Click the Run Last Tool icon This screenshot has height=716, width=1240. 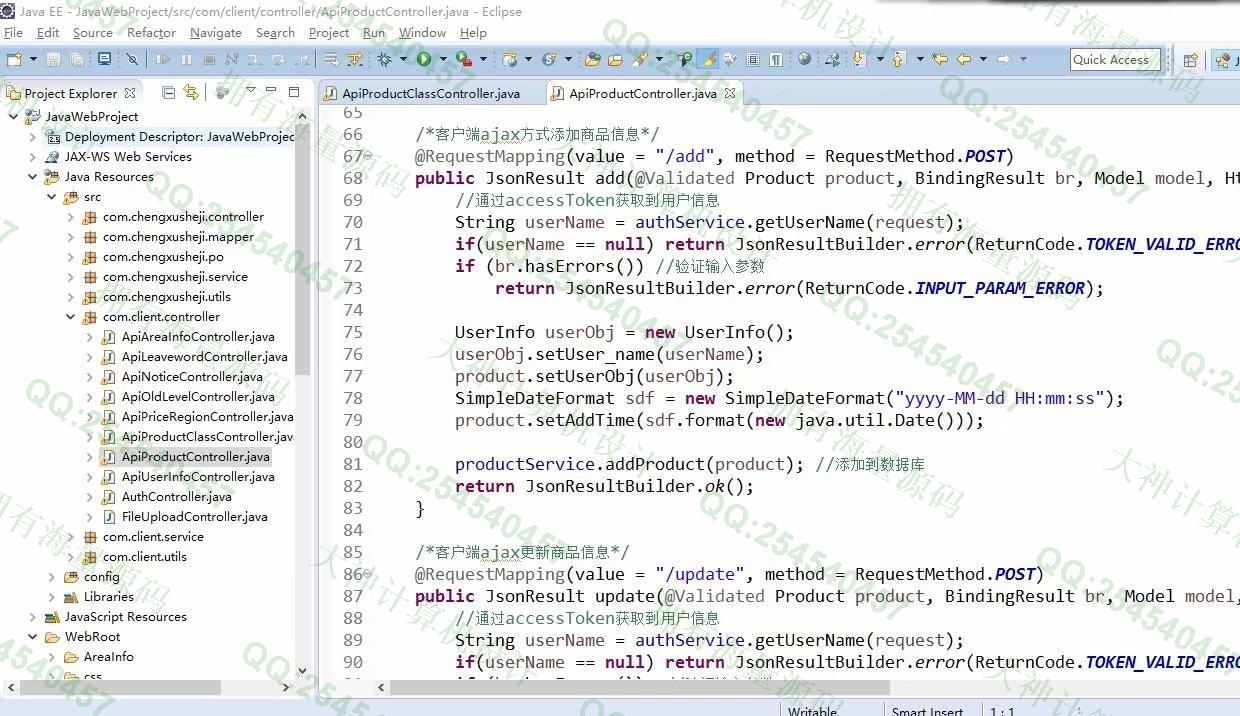click(x=464, y=60)
